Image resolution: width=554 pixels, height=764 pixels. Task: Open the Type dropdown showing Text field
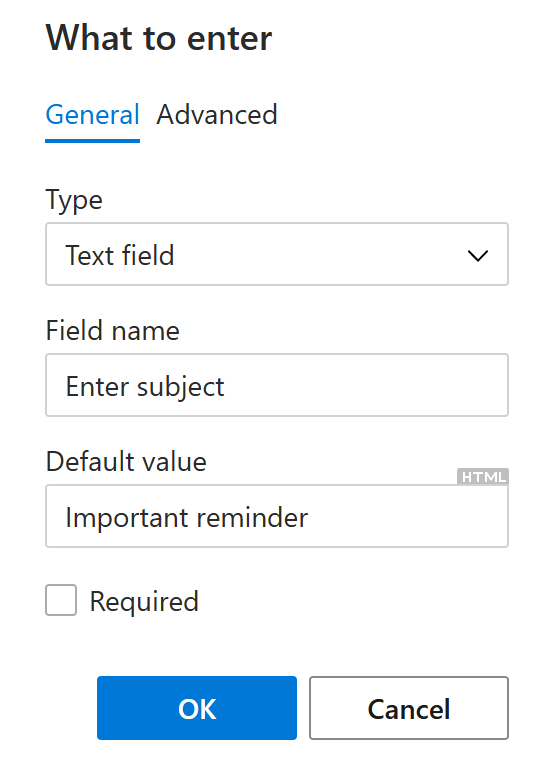tap(277, 254)
